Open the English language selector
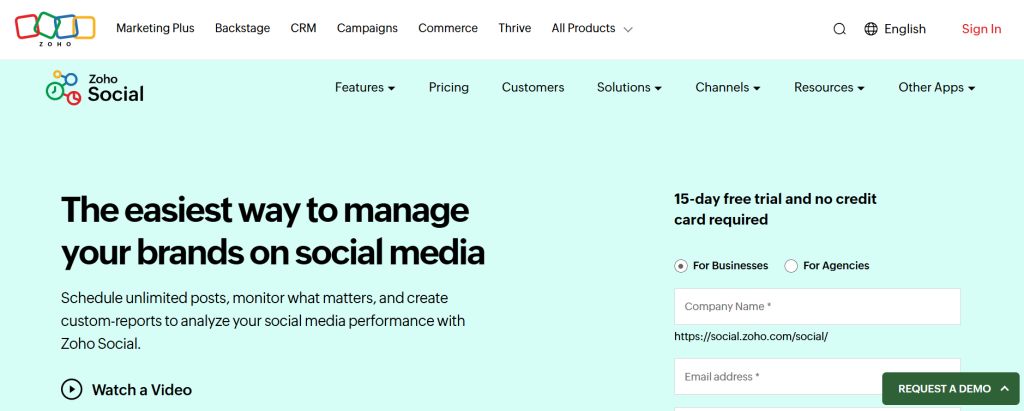Viewport: 1024px width, 411px height. (x=904, y=29)
